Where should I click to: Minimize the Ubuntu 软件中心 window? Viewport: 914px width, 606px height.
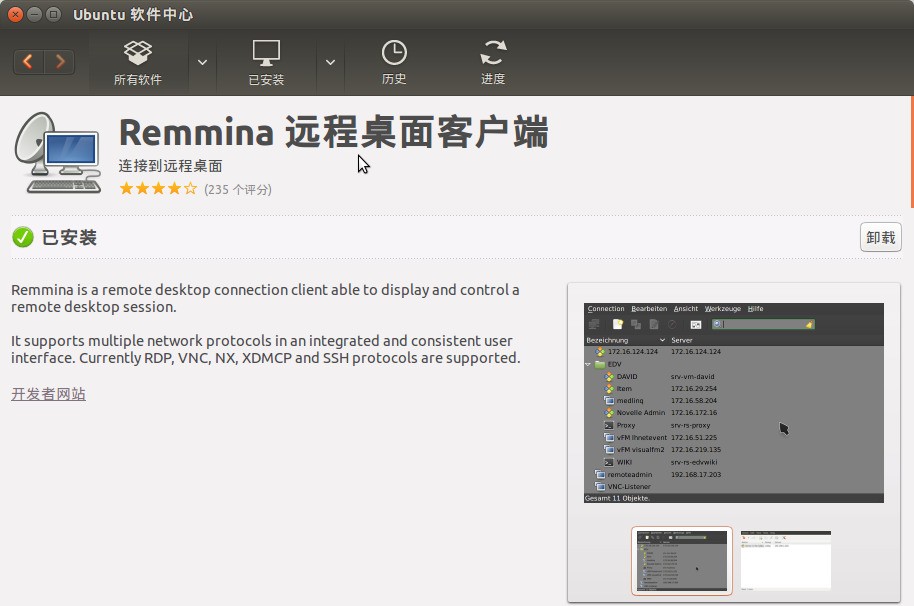tap(34, 14)
